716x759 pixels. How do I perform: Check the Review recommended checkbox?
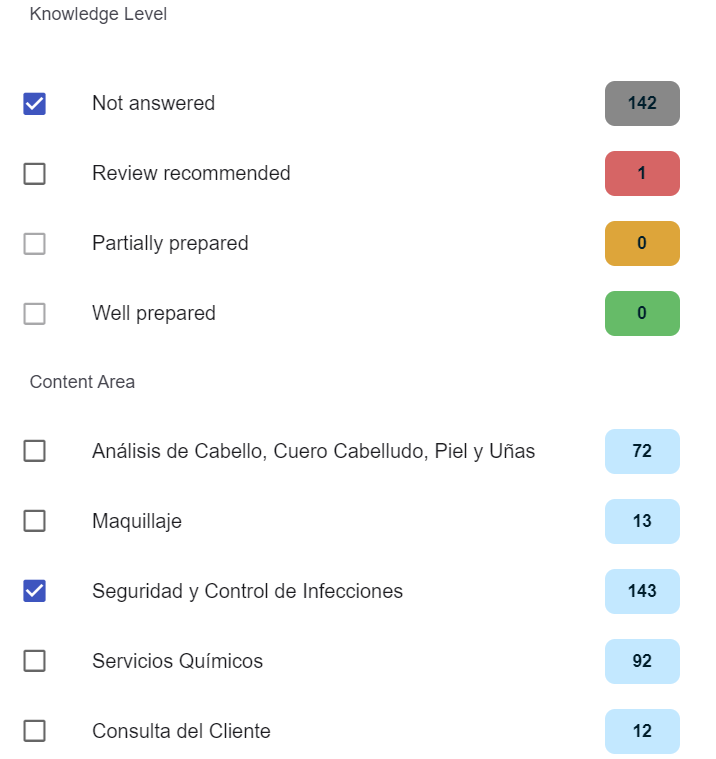(x=34, y=173)
